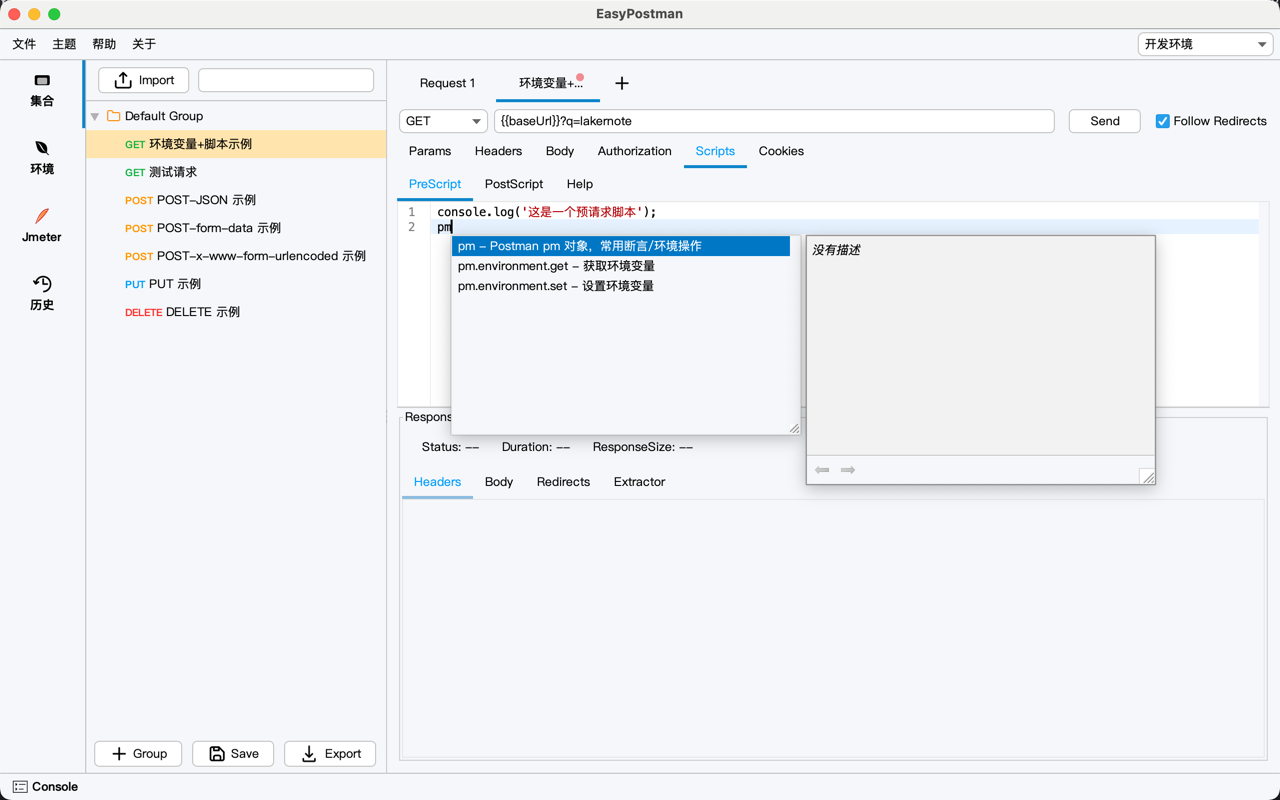1280x800 pixels.
Task: Click the Send button
Action: pyautogui.click(x=1105, y=121)
